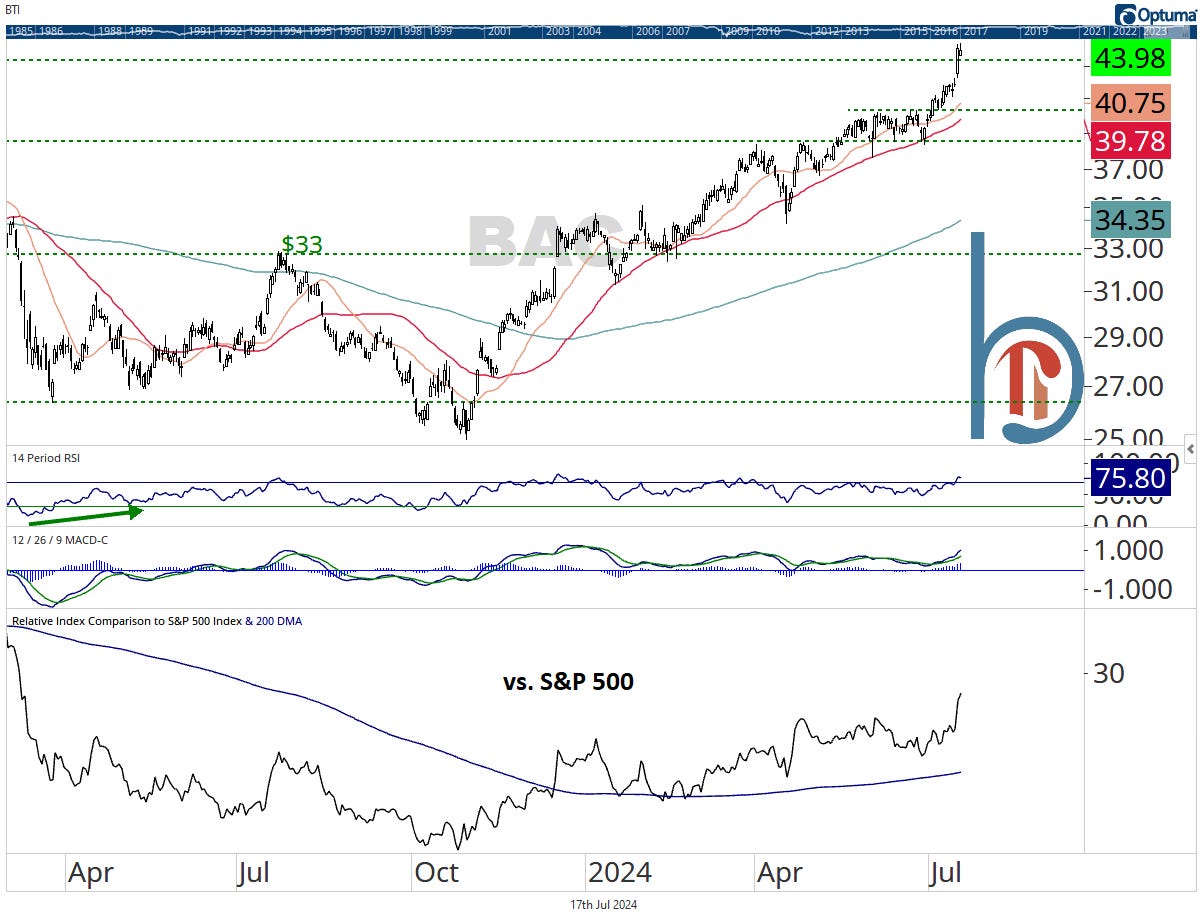
Task: Jump to 1985 in the overview timeline
Action: (x=21, y=31)
